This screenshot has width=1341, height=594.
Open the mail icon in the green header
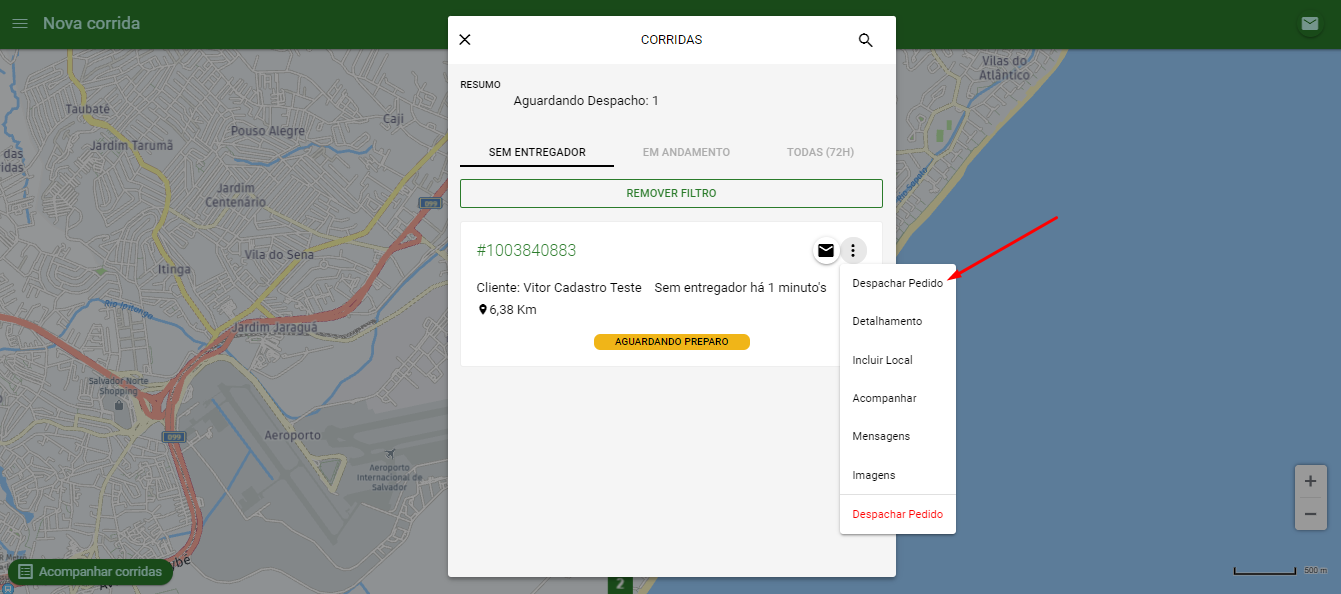point(1309,24)
